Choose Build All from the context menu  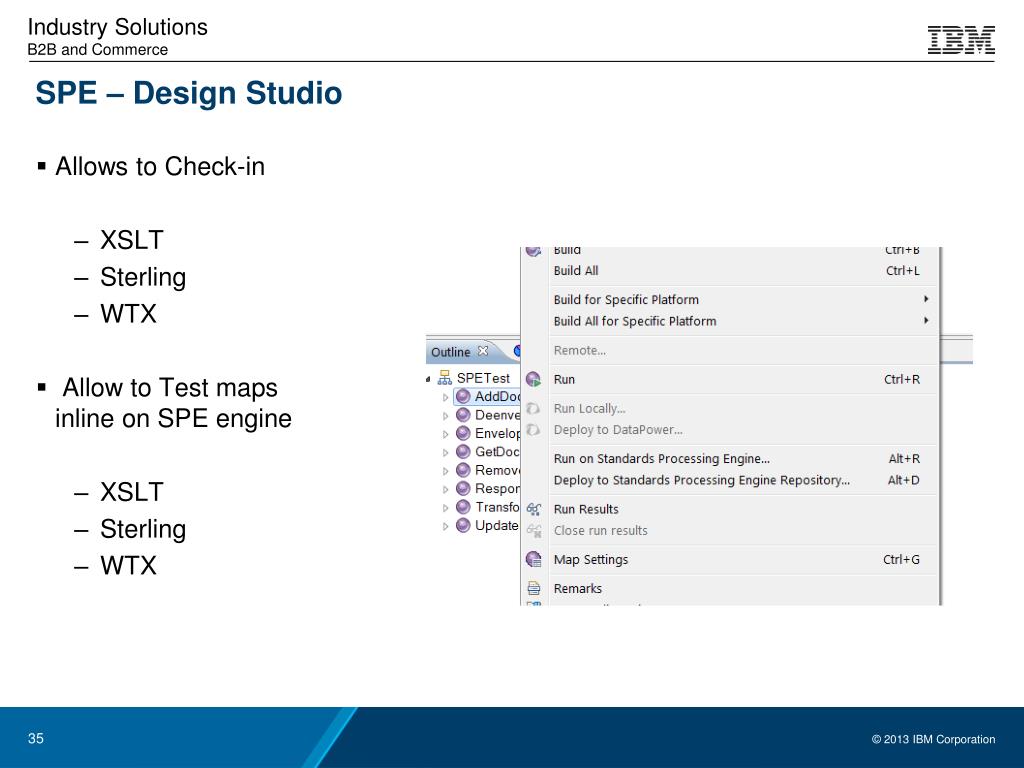[x=730, y=271]
